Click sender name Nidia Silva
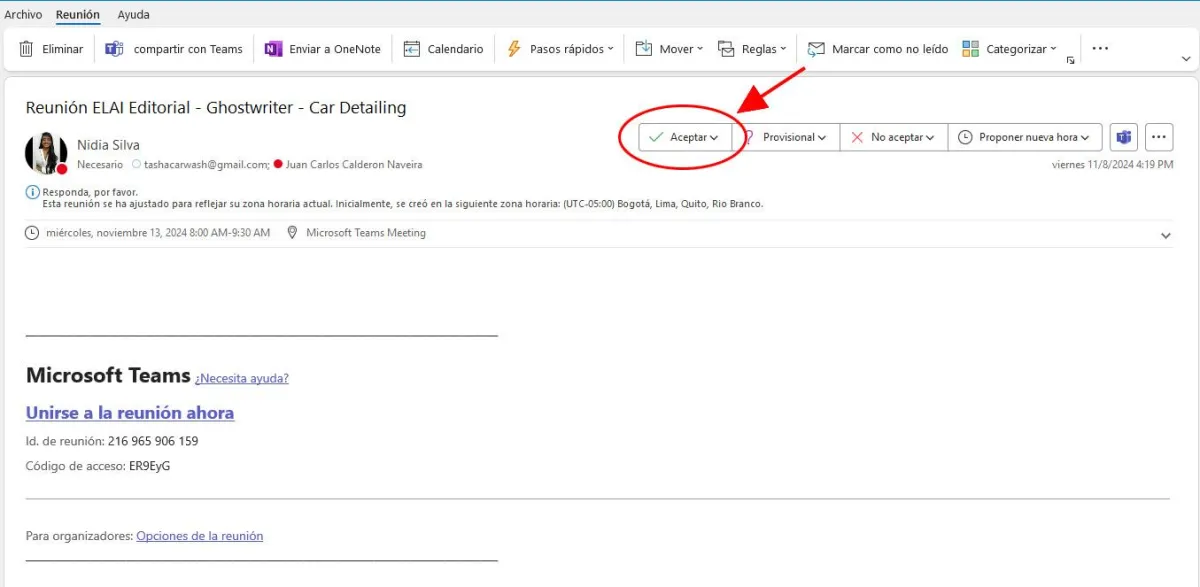This screenshot has width=1200, height=587. pos(108,146)
